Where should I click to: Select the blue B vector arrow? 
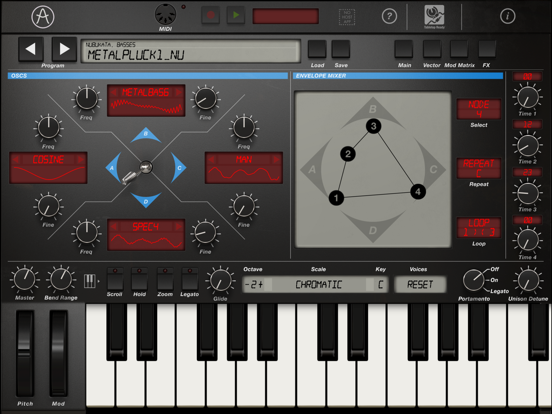146,135
